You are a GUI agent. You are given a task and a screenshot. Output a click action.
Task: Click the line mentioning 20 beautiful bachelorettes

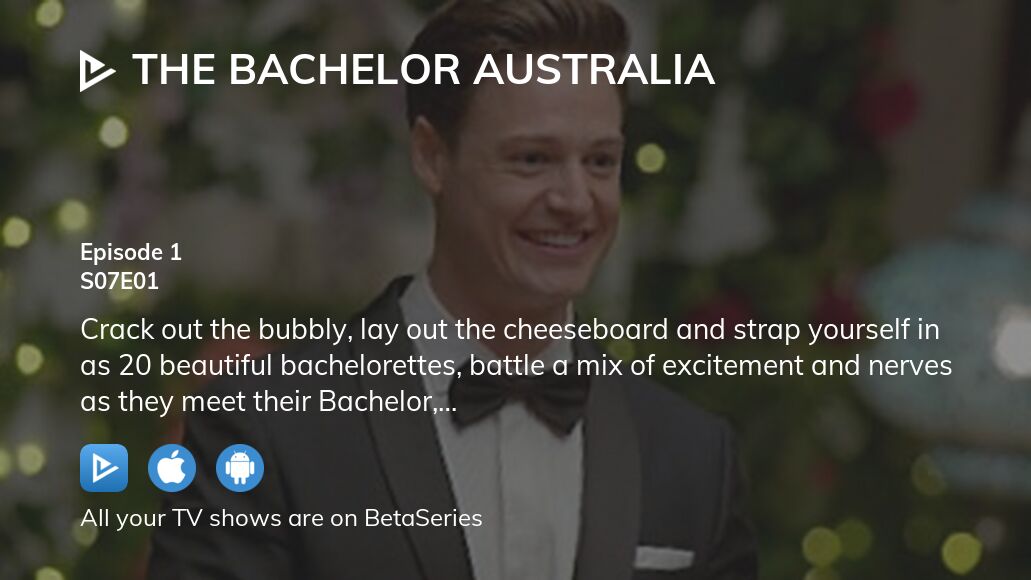[516, 366]
